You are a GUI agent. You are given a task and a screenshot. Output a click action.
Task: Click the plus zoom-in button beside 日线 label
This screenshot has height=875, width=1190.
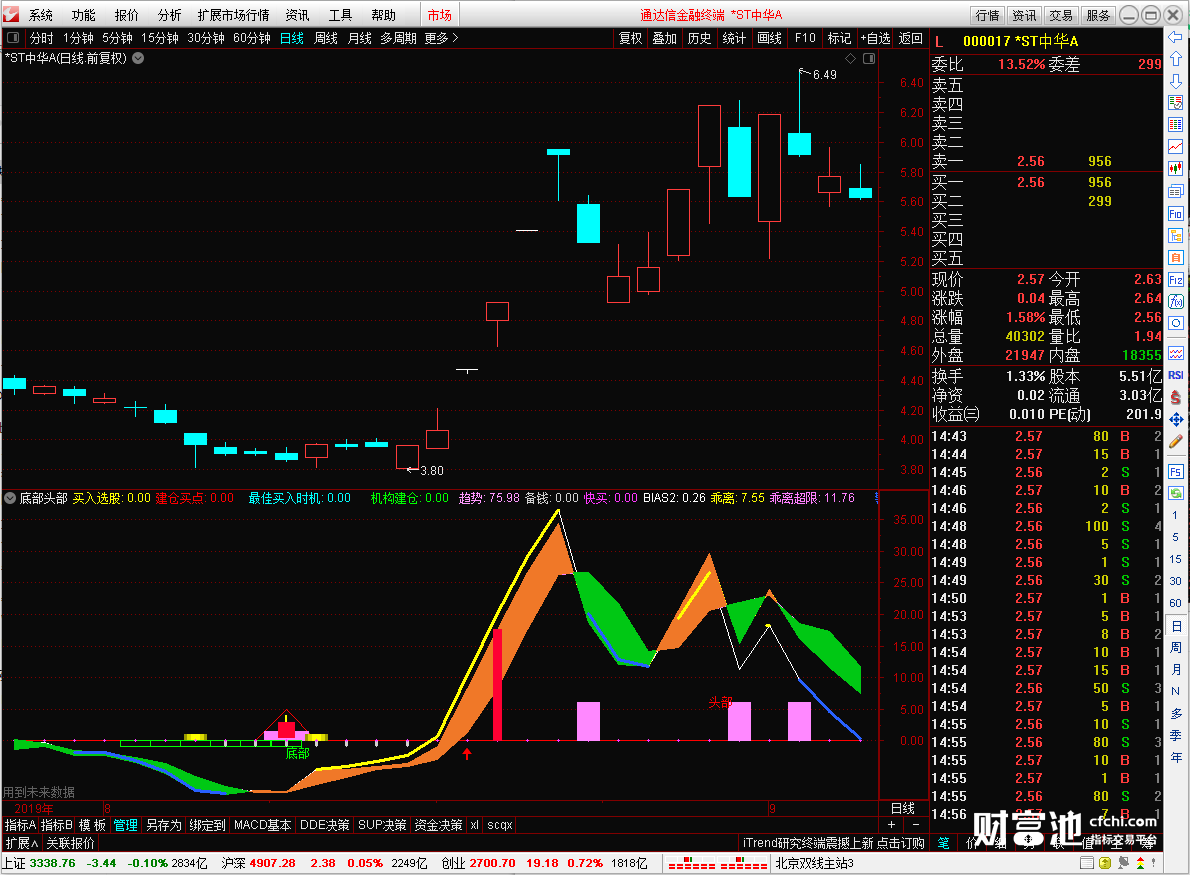click(x=892, y=824)
